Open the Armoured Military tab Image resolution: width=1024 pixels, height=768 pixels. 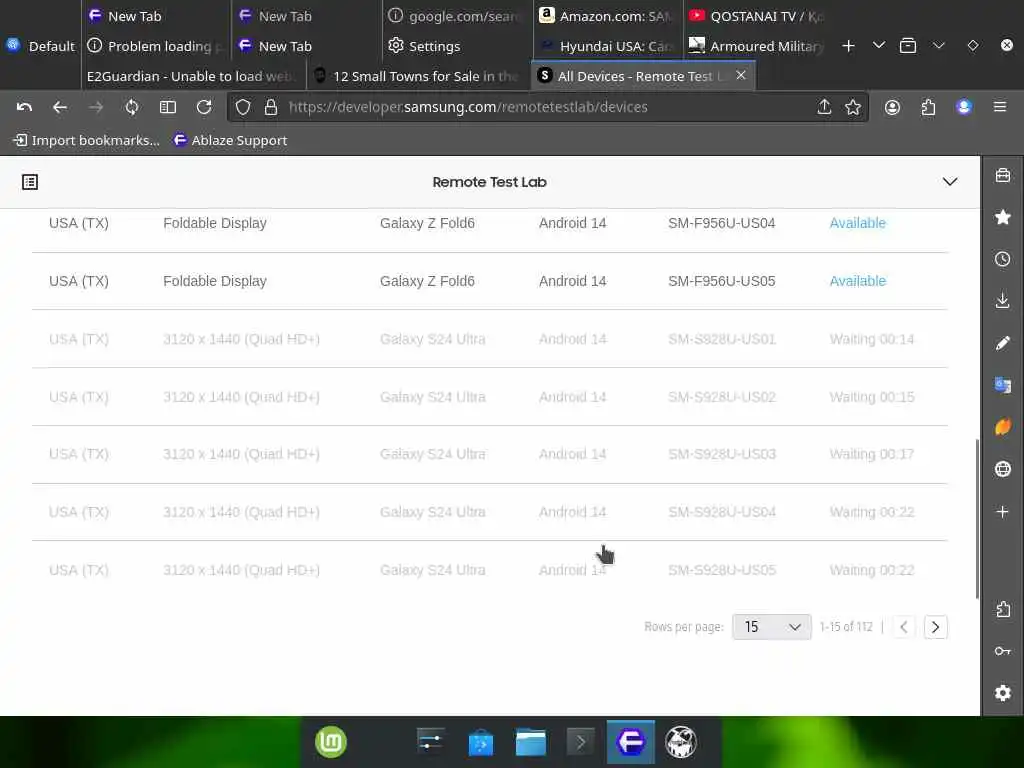click(x=758, y=46)
